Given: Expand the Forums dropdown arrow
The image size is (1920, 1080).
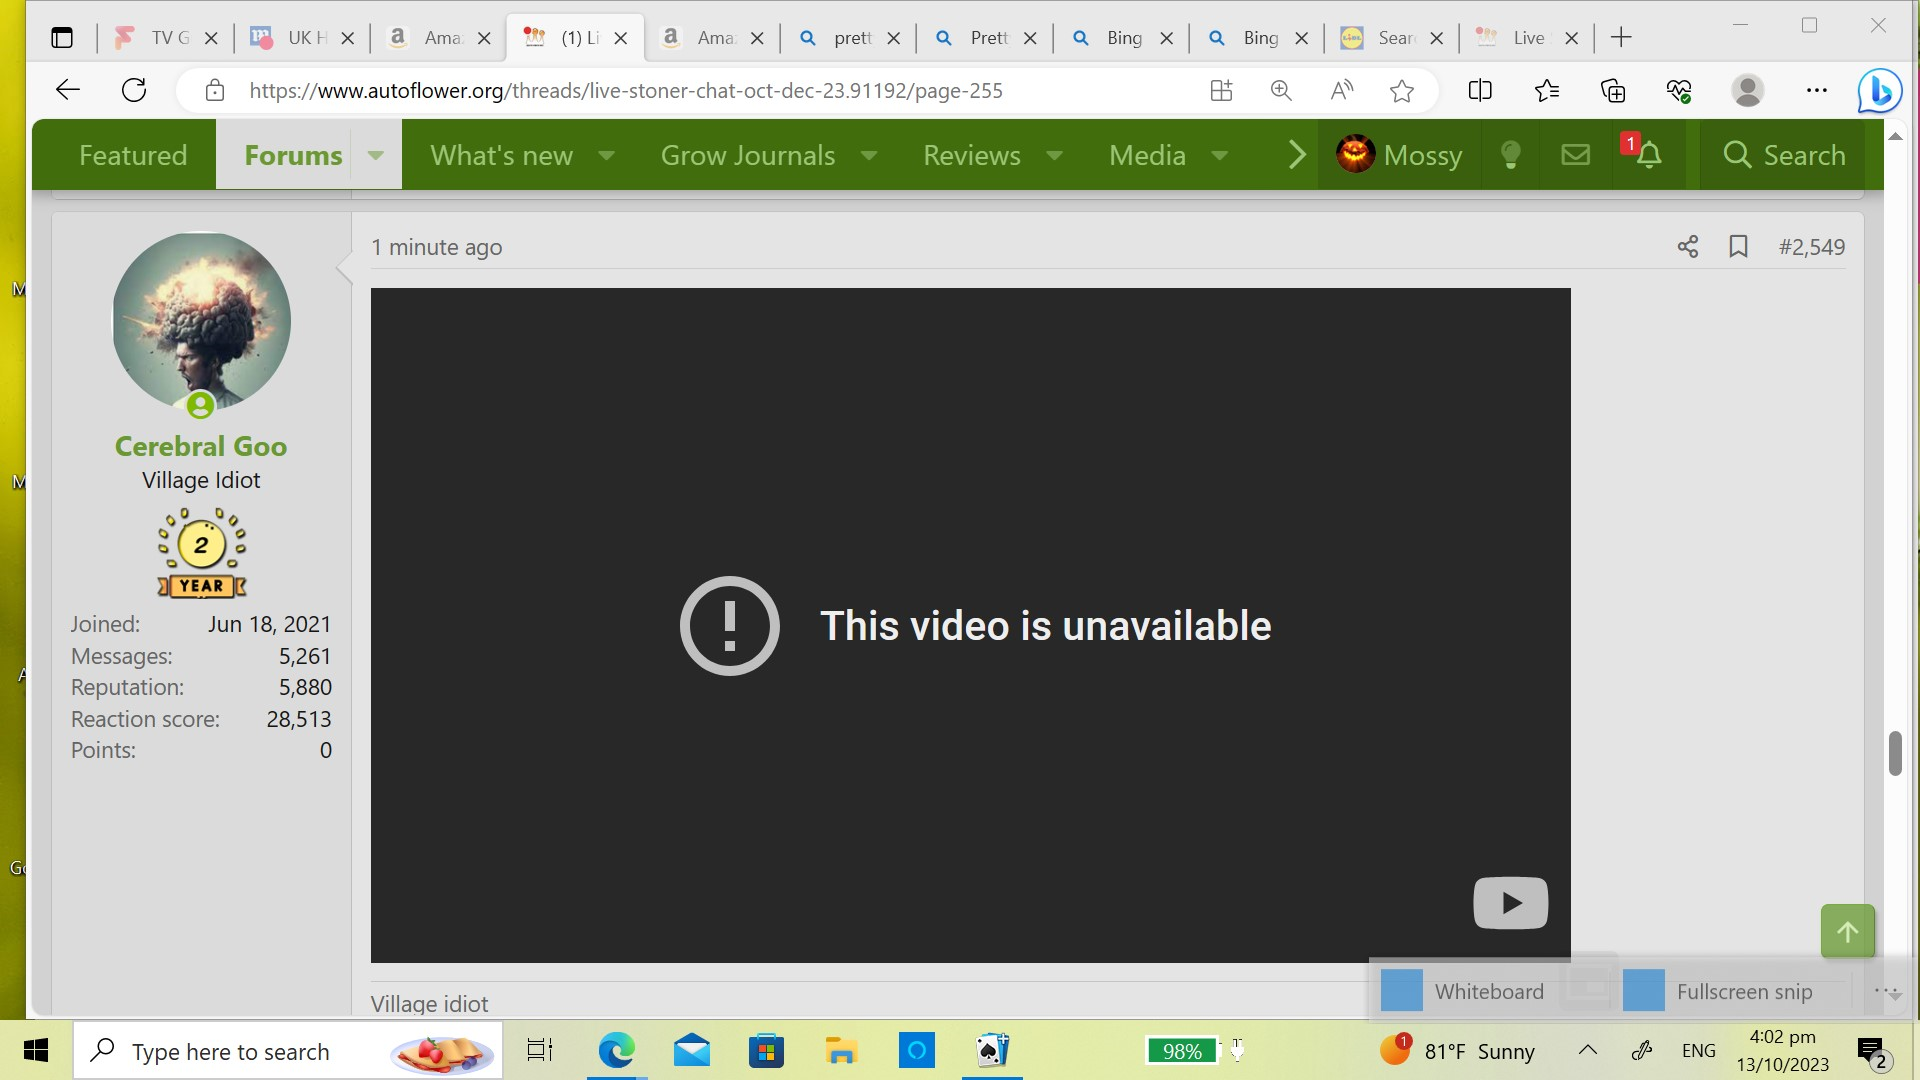Looking at the screenshot, I should 376,155.
